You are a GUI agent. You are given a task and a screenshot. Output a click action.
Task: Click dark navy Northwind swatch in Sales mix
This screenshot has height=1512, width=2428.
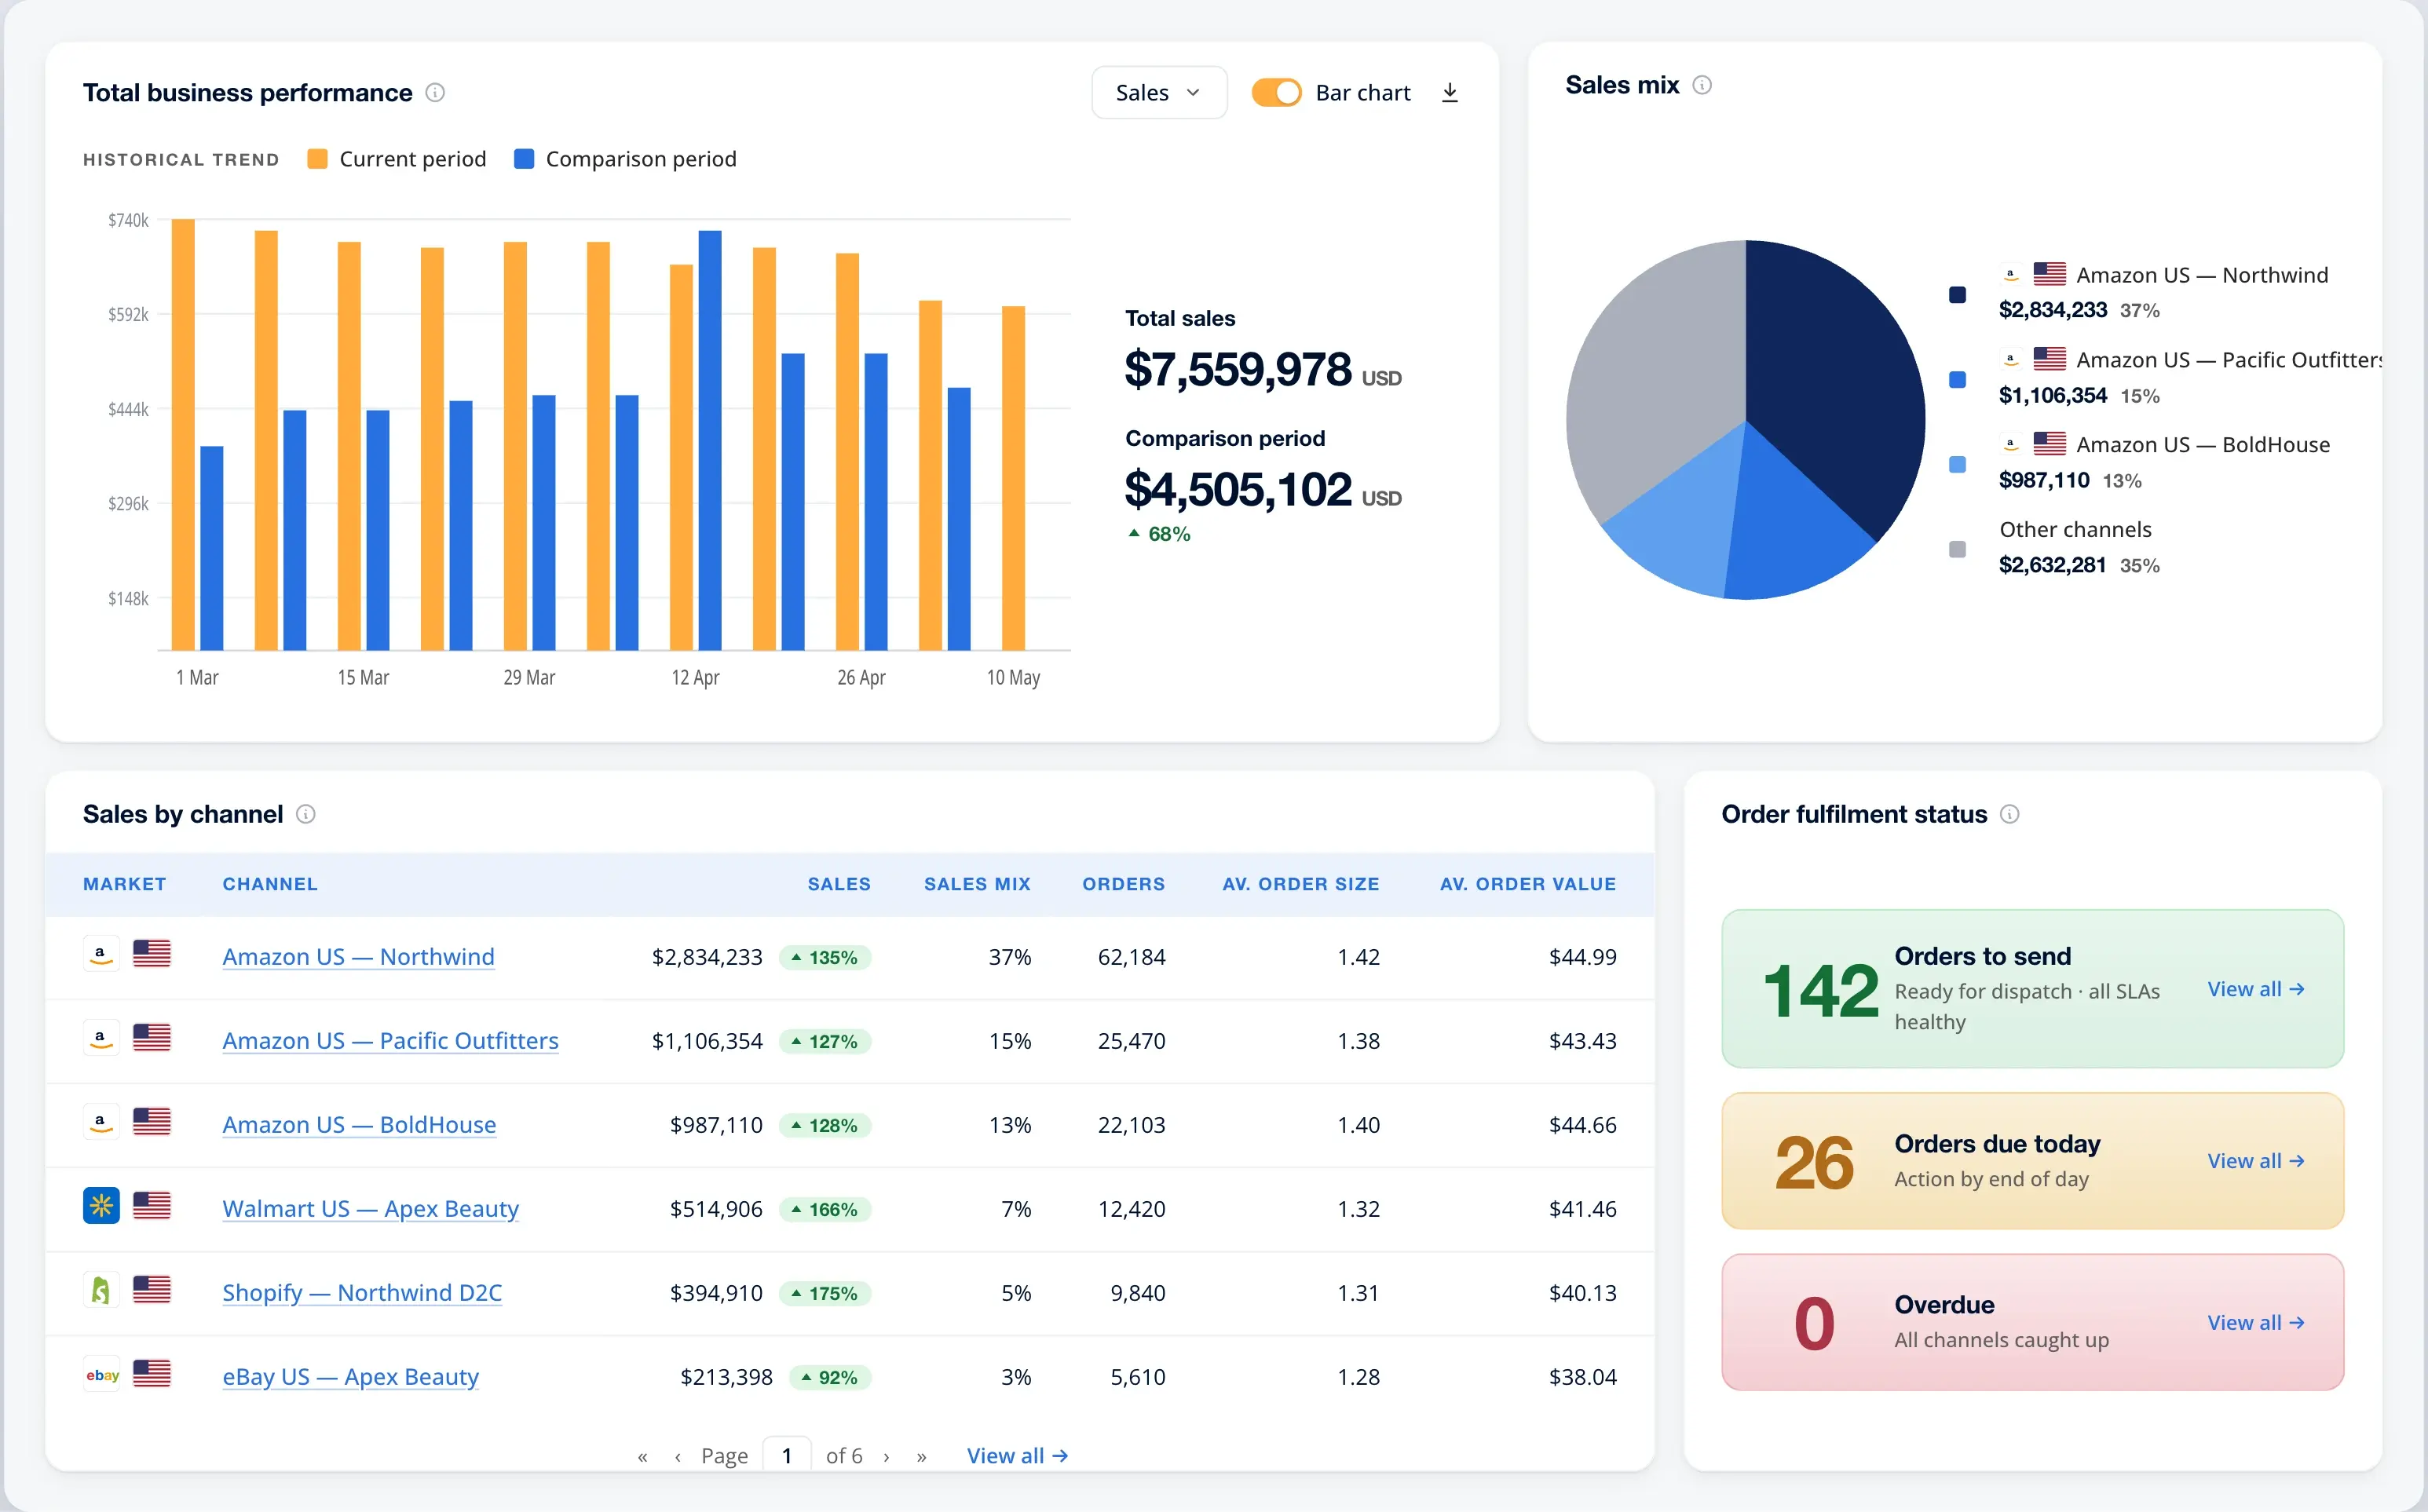point(1957,294)
